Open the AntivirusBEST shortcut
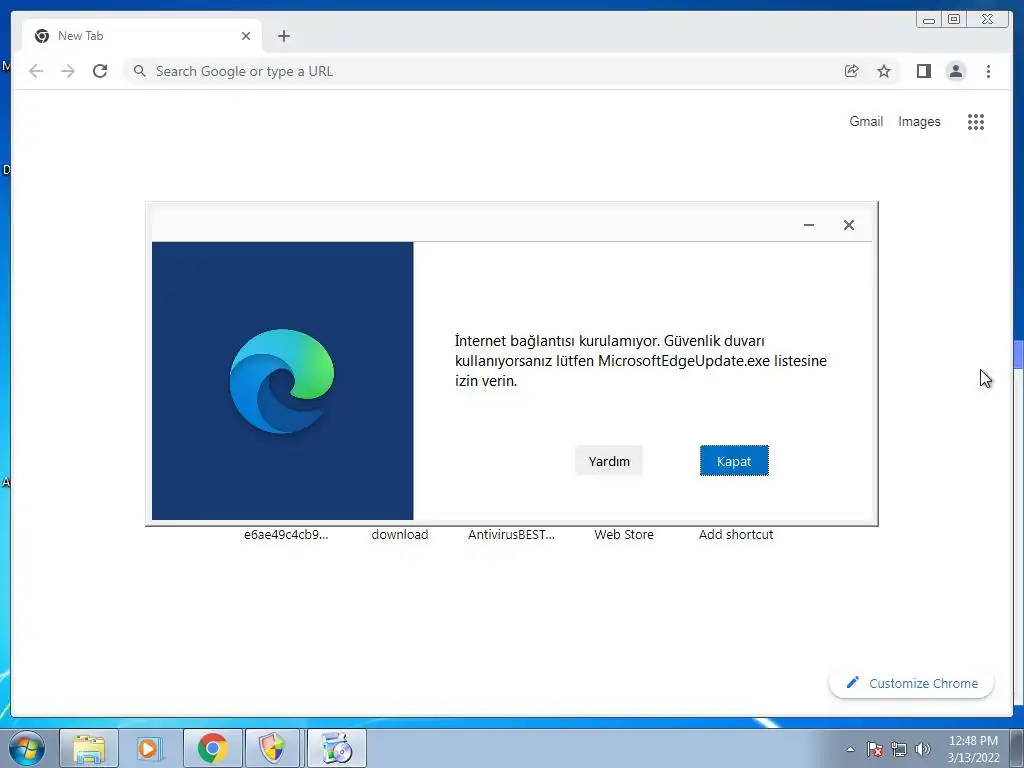The height and width of the screenshot is (768, 1024). click(511, 534)
